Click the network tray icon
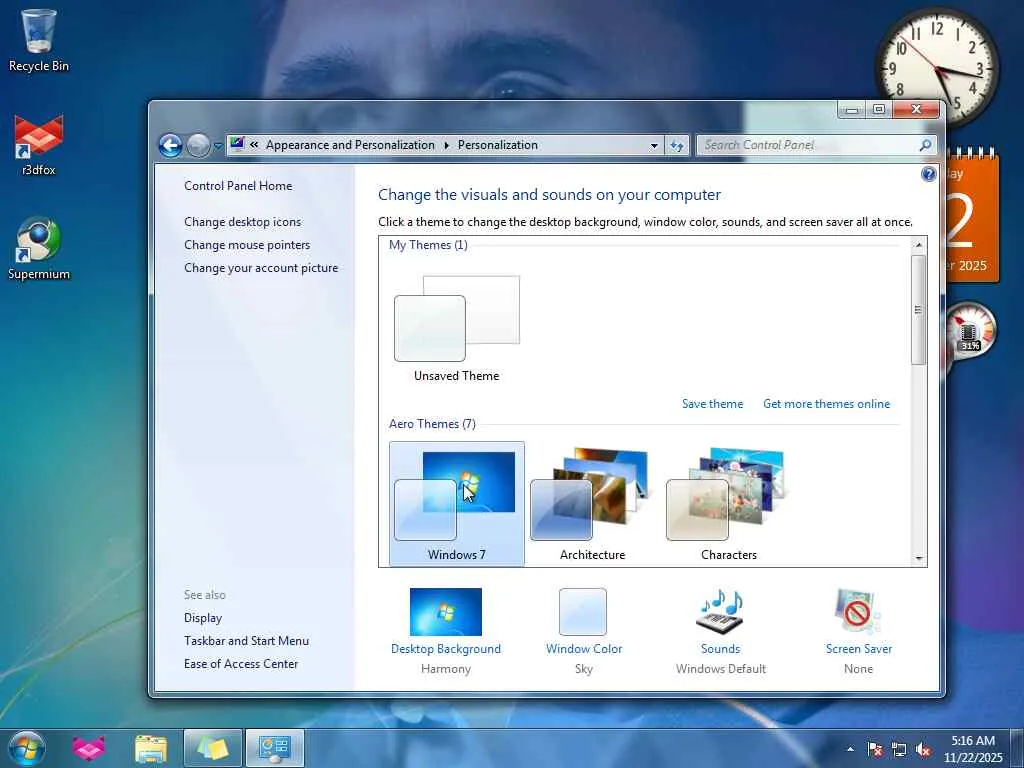The height and width of the screenshot is (768, 1024). (899, 749)
